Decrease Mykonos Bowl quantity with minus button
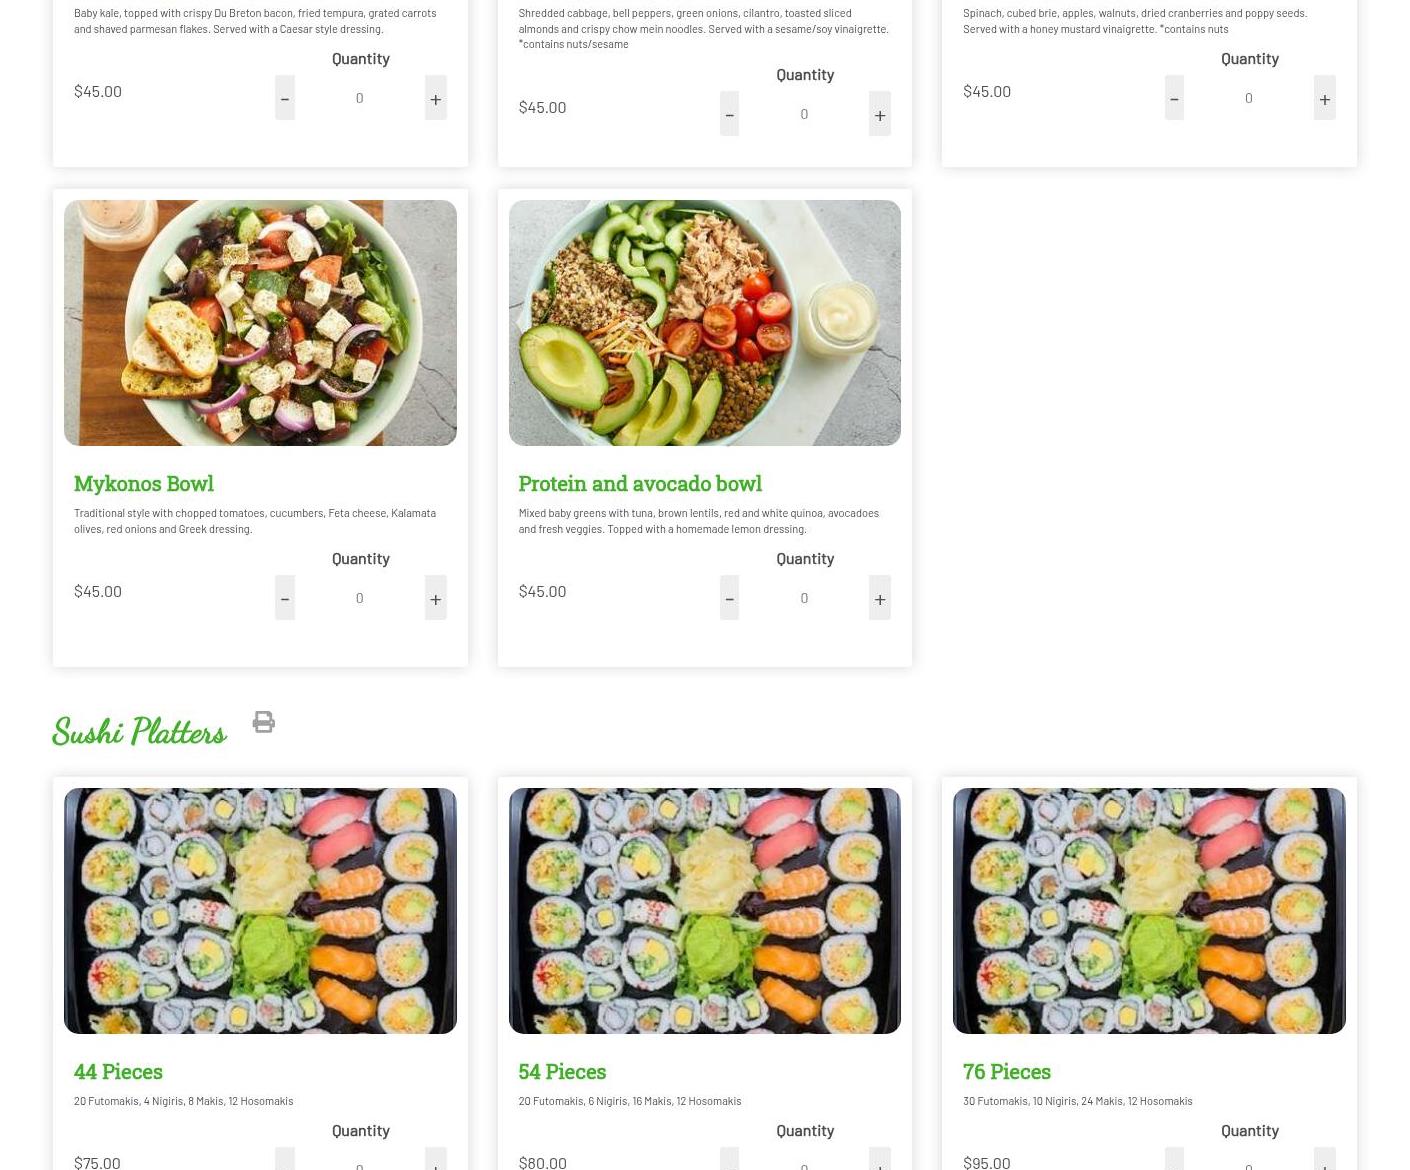This screenshot has width=1410, height=1170. (285, 598)
